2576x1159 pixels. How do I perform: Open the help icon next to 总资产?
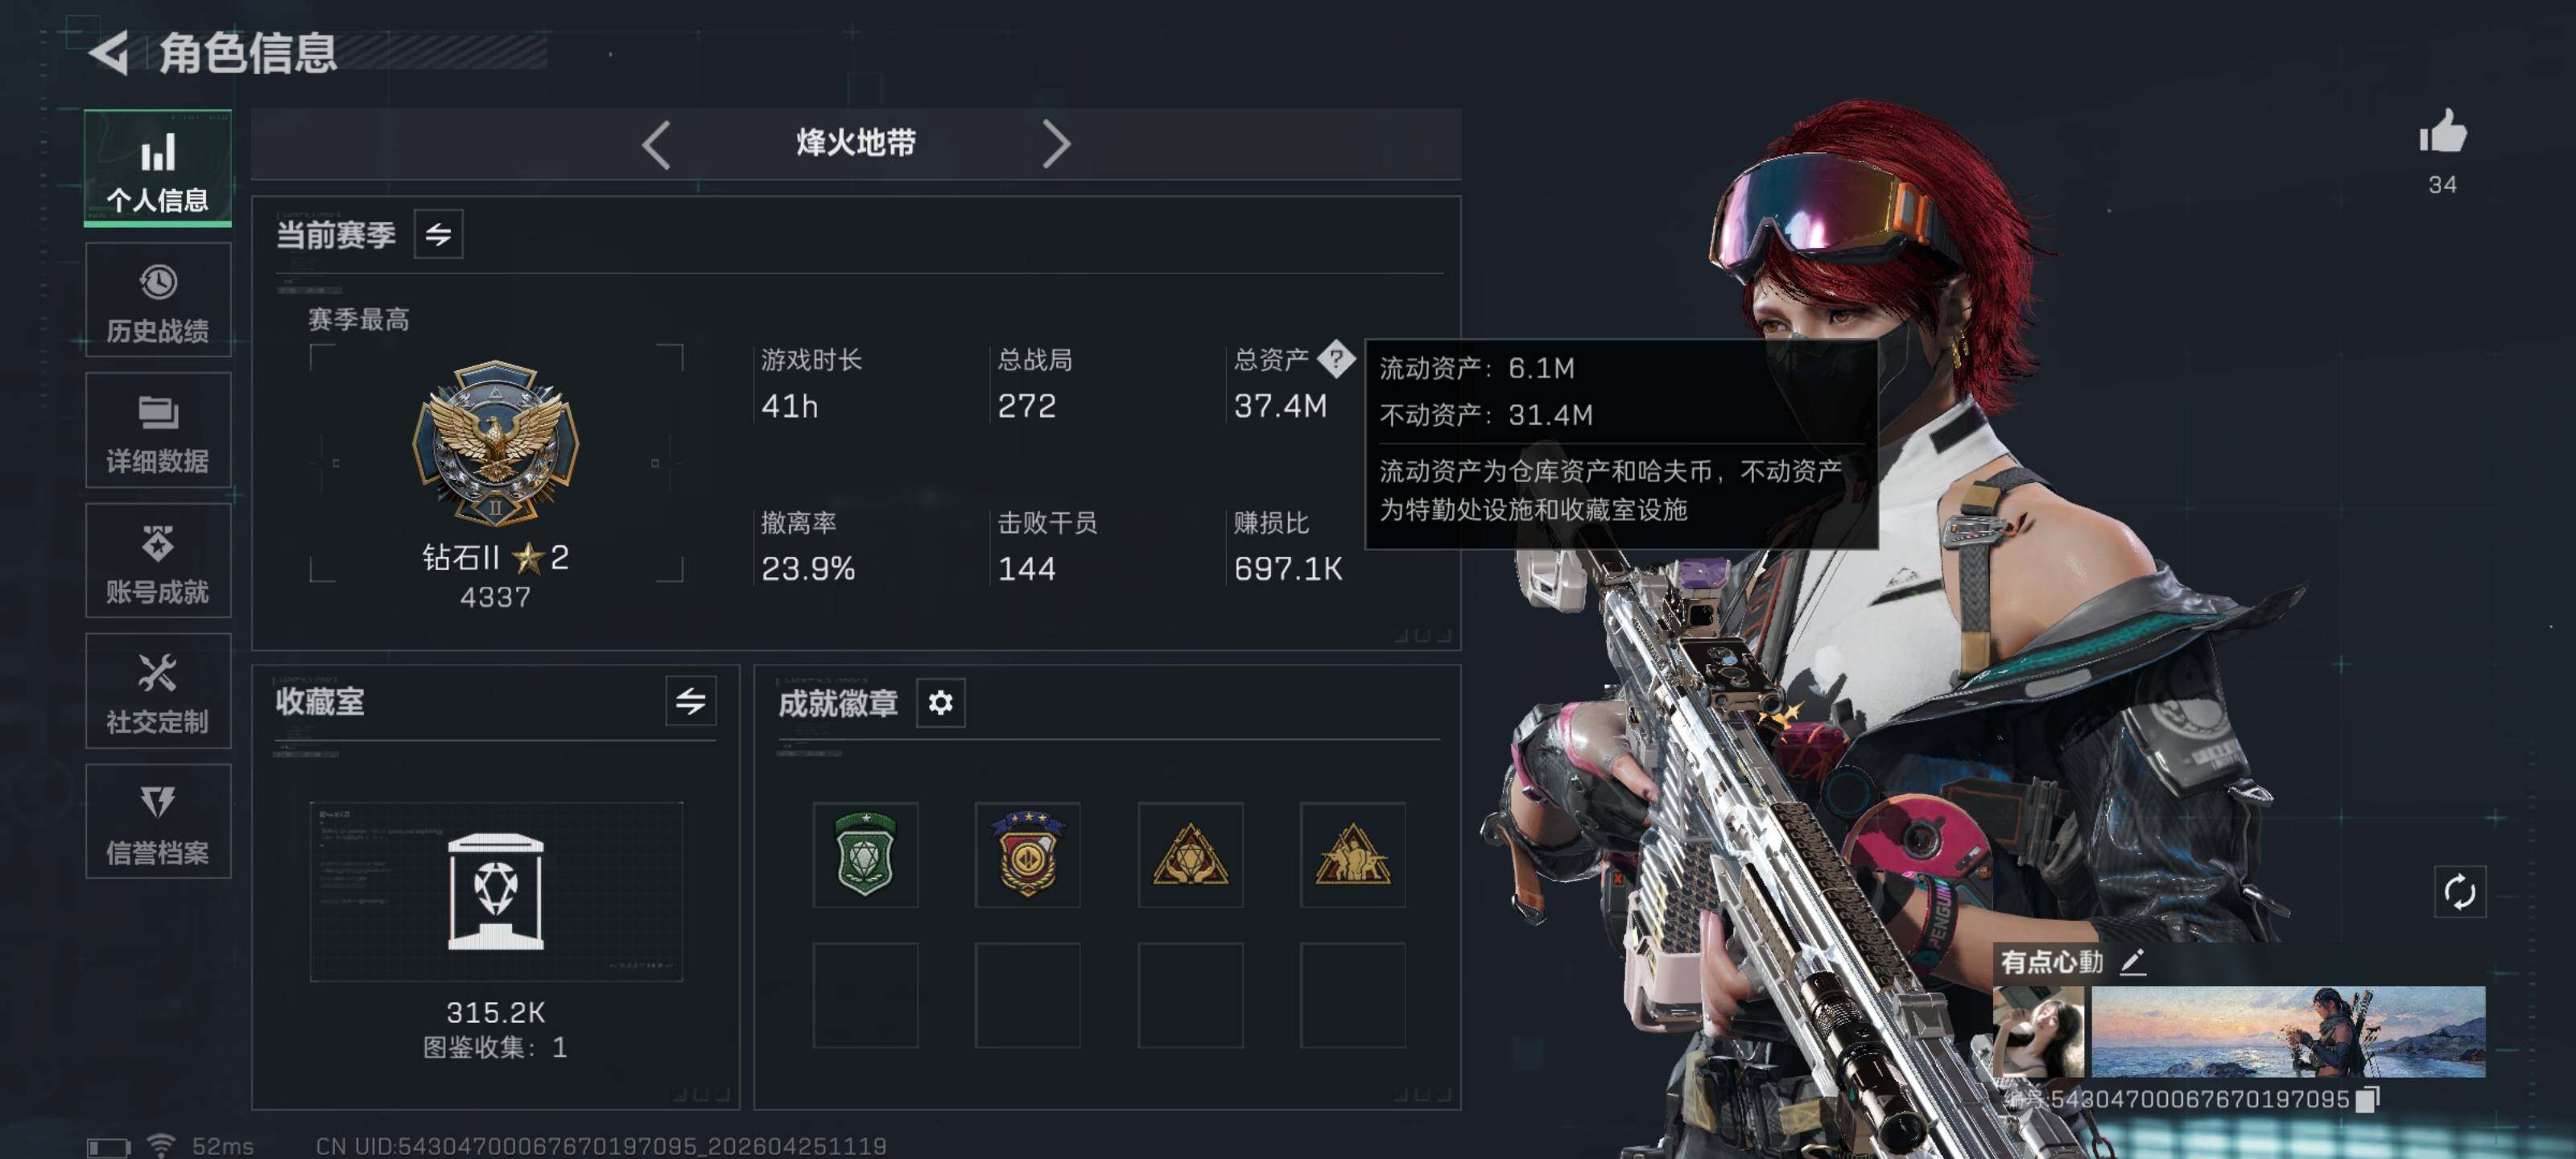(x=1335, y=358)
